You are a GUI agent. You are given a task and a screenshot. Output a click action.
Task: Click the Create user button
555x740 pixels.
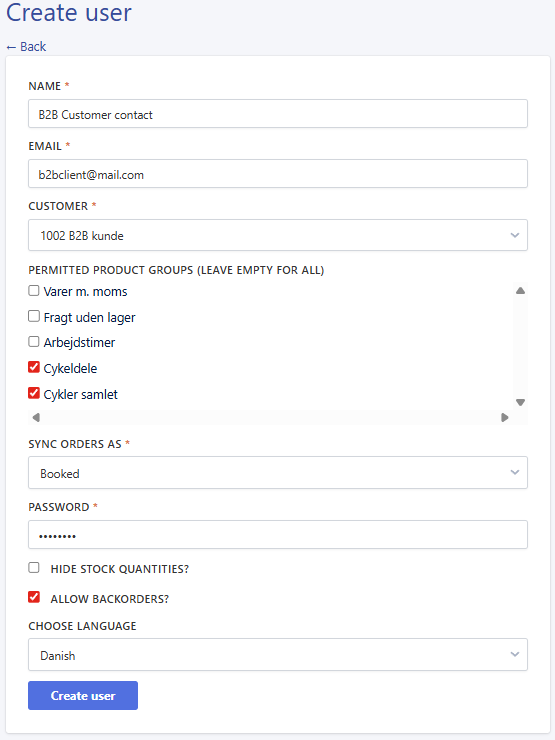pos(83,696)
